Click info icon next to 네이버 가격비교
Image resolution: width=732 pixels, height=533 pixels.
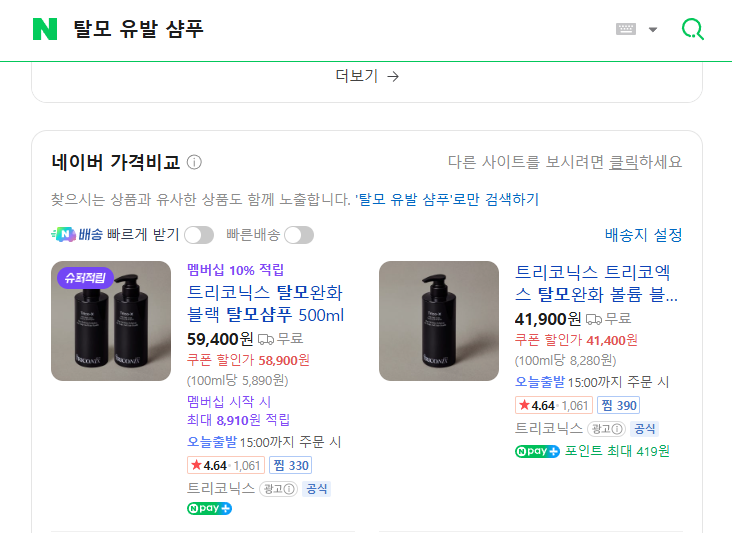click(194, 162)
